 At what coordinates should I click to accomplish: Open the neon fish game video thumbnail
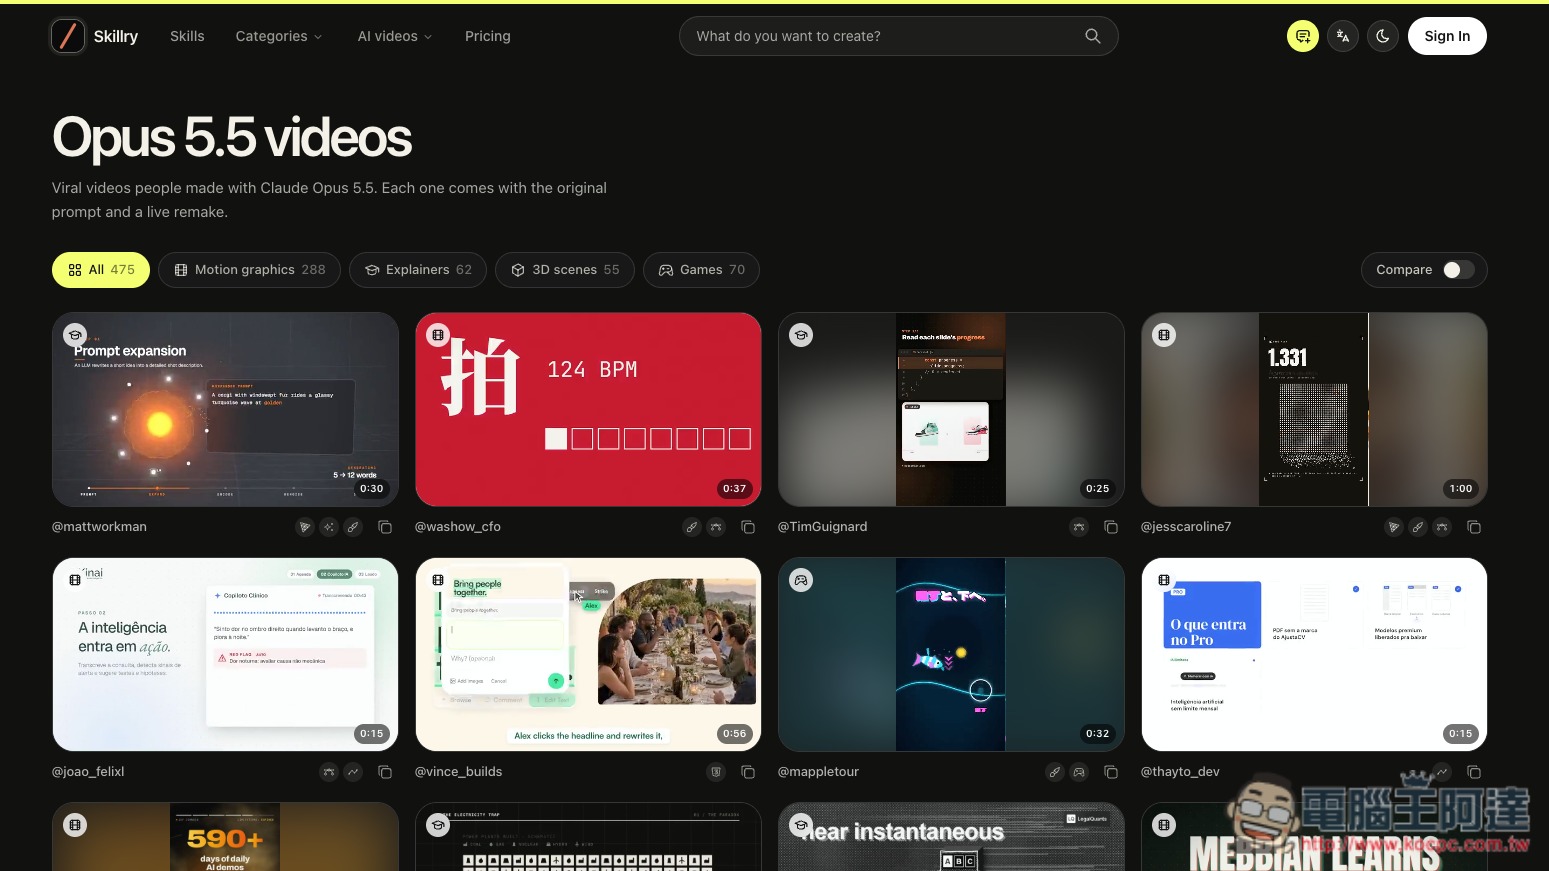[951, 654]
